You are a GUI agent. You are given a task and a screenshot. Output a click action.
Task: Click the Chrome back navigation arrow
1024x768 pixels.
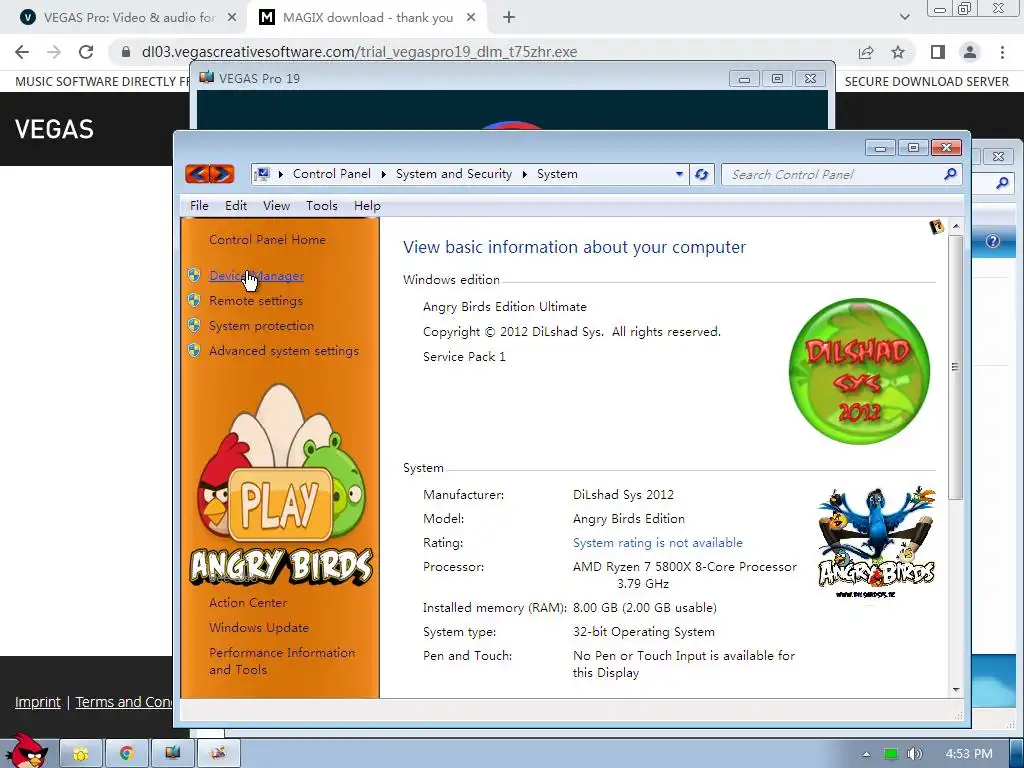pos(22,52)
